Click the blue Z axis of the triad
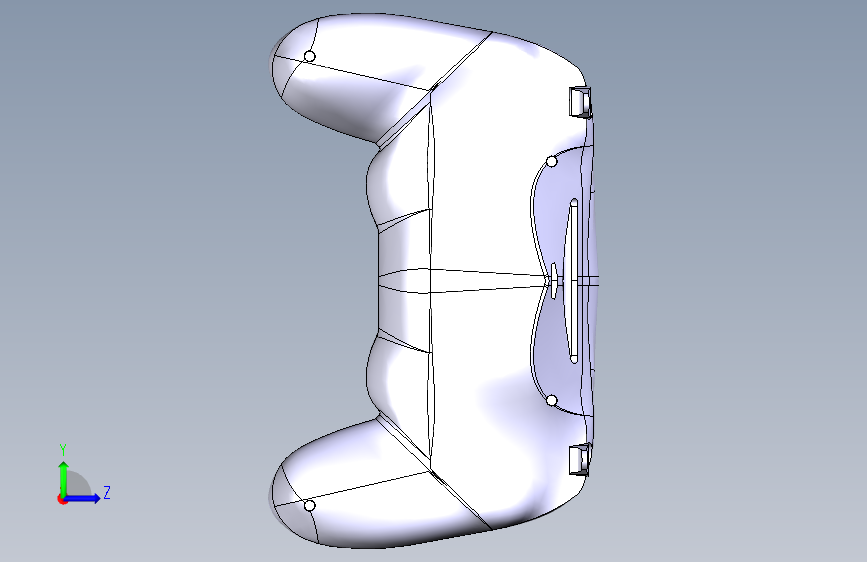 tap(83, 498)
